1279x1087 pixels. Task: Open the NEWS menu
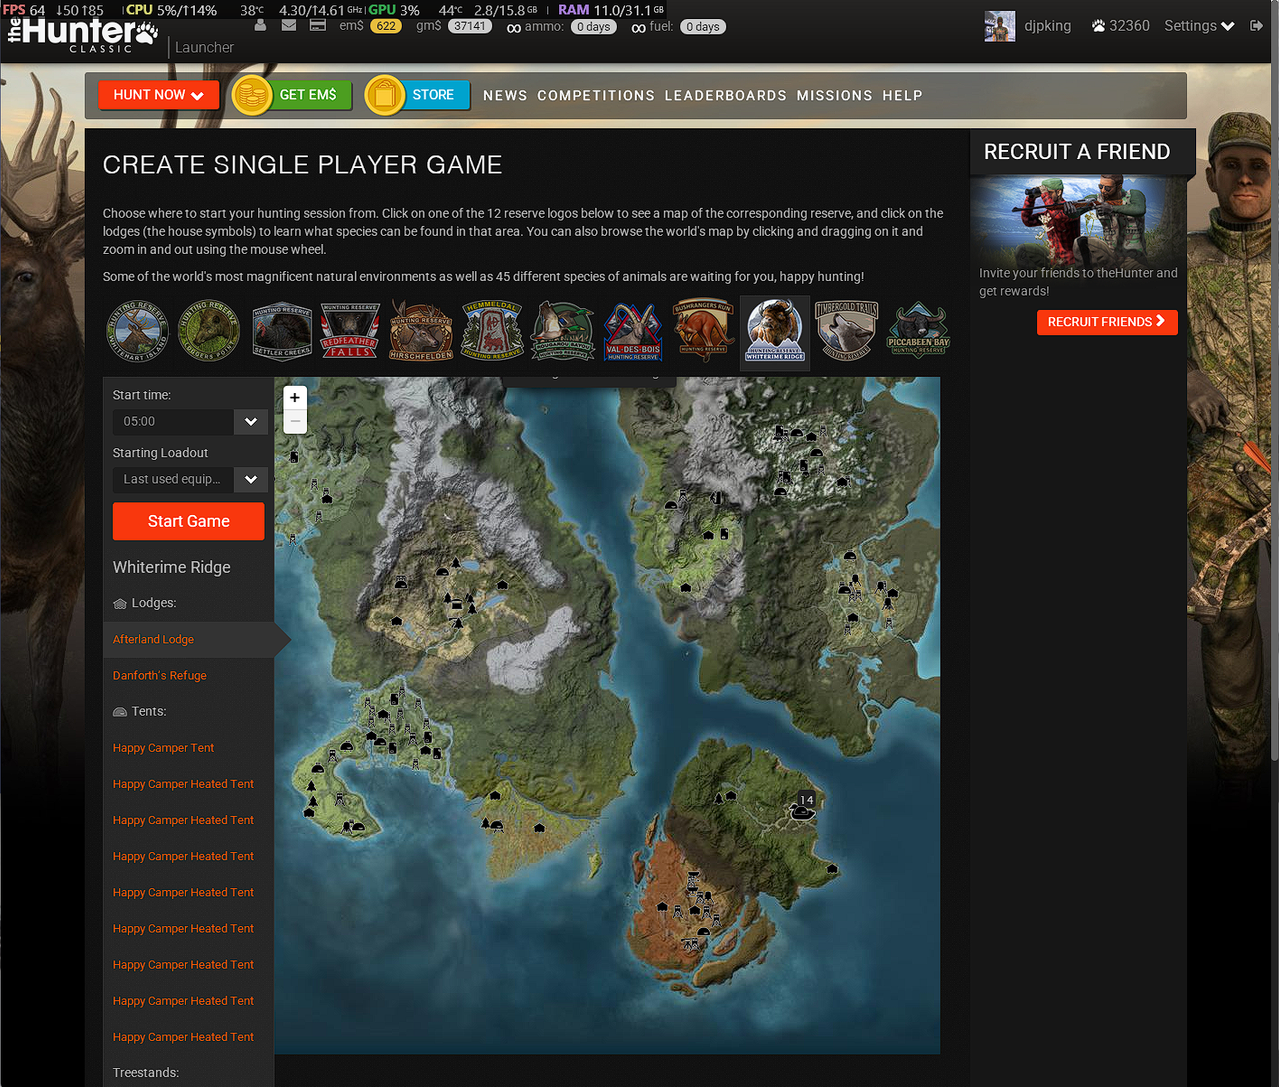(505, 96)
